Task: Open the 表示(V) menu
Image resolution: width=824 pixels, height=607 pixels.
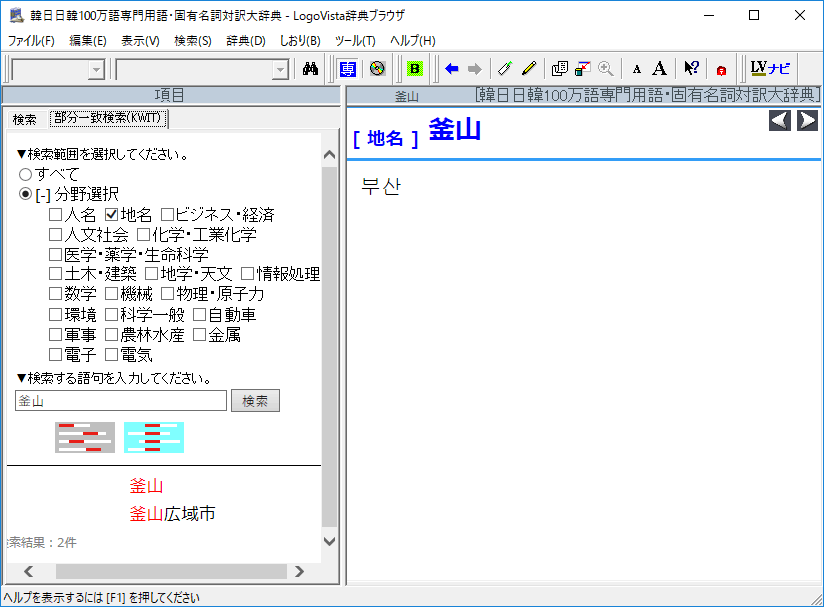Action: point(140,40)
